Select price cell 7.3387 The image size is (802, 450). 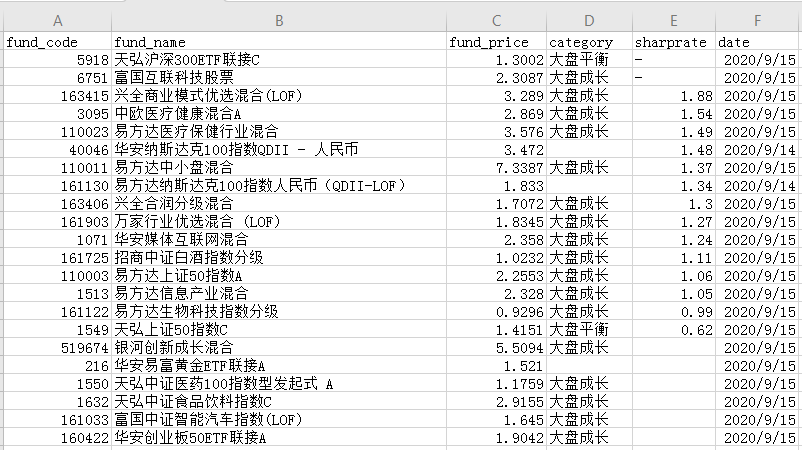(496, 167)
